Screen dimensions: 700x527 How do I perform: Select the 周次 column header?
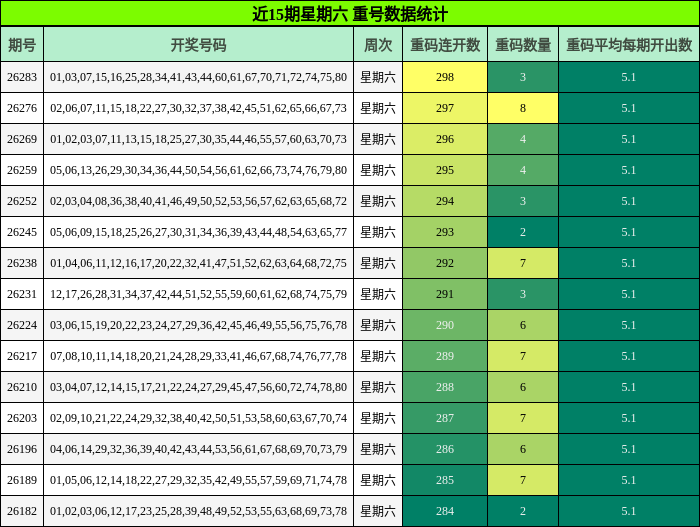coord(378,44)
